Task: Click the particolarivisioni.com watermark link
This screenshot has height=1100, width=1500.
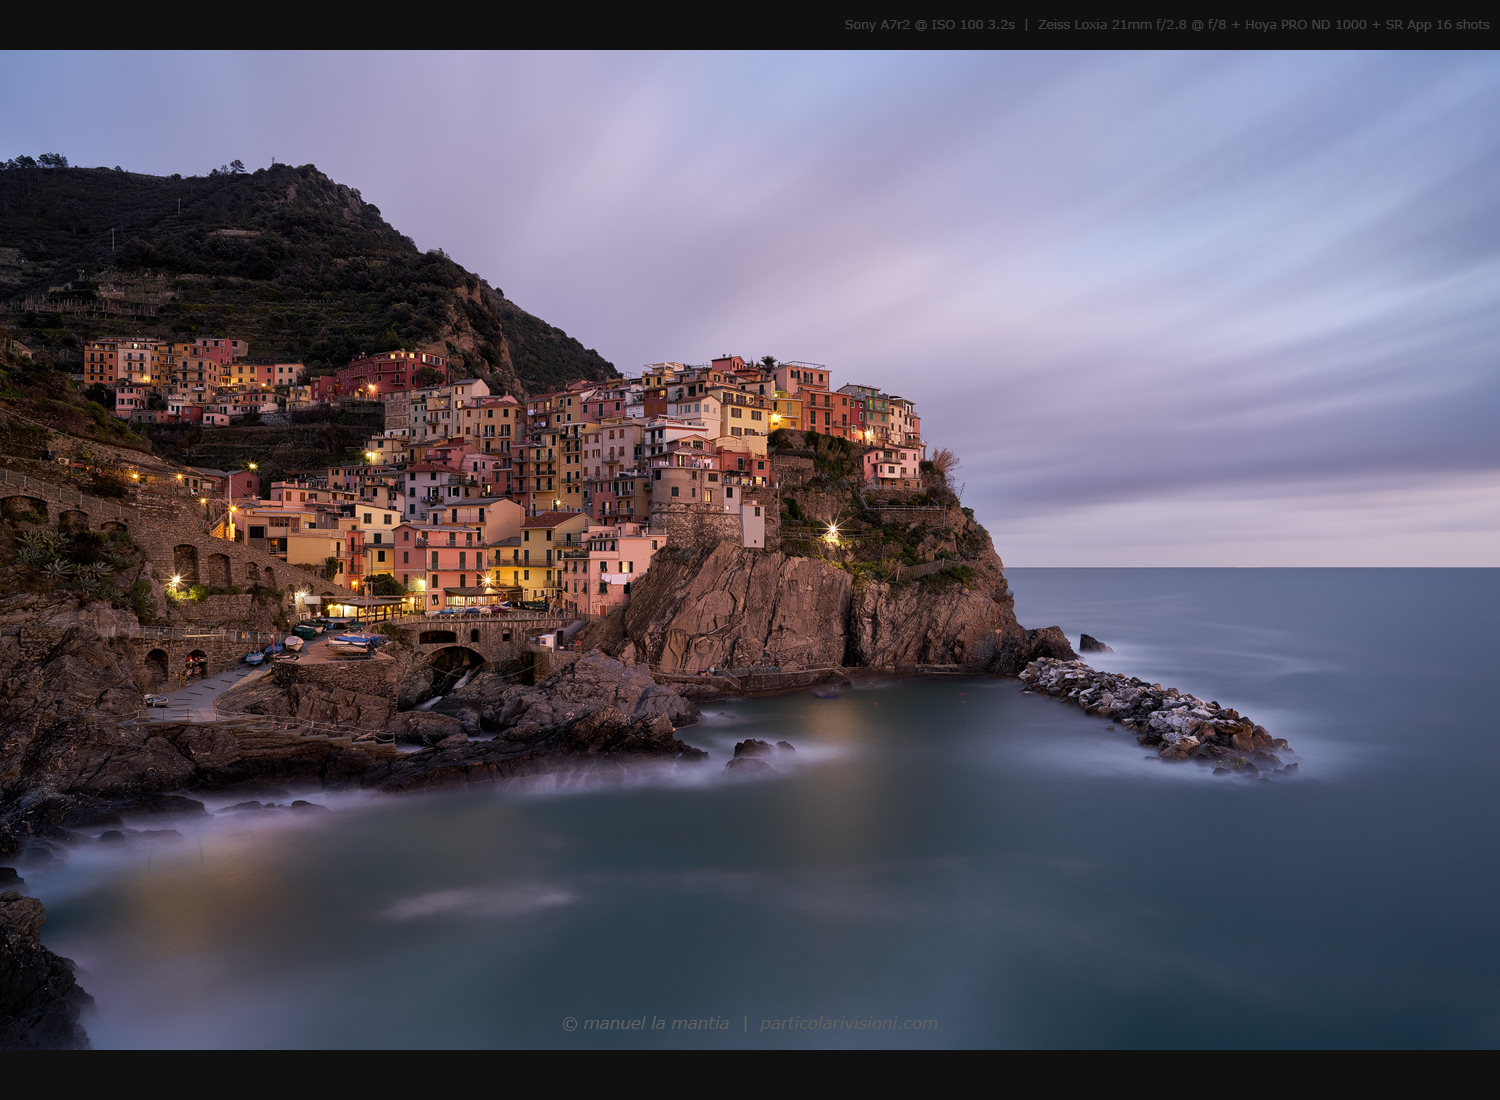Action: tap(848, 1023)
